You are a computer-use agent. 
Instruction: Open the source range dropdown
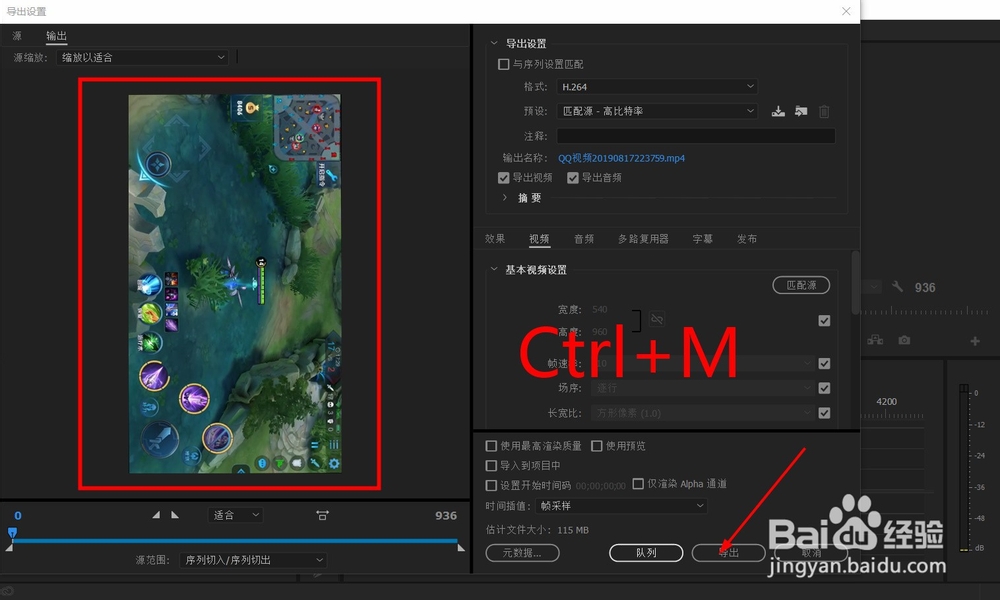(x=253, y=560)
